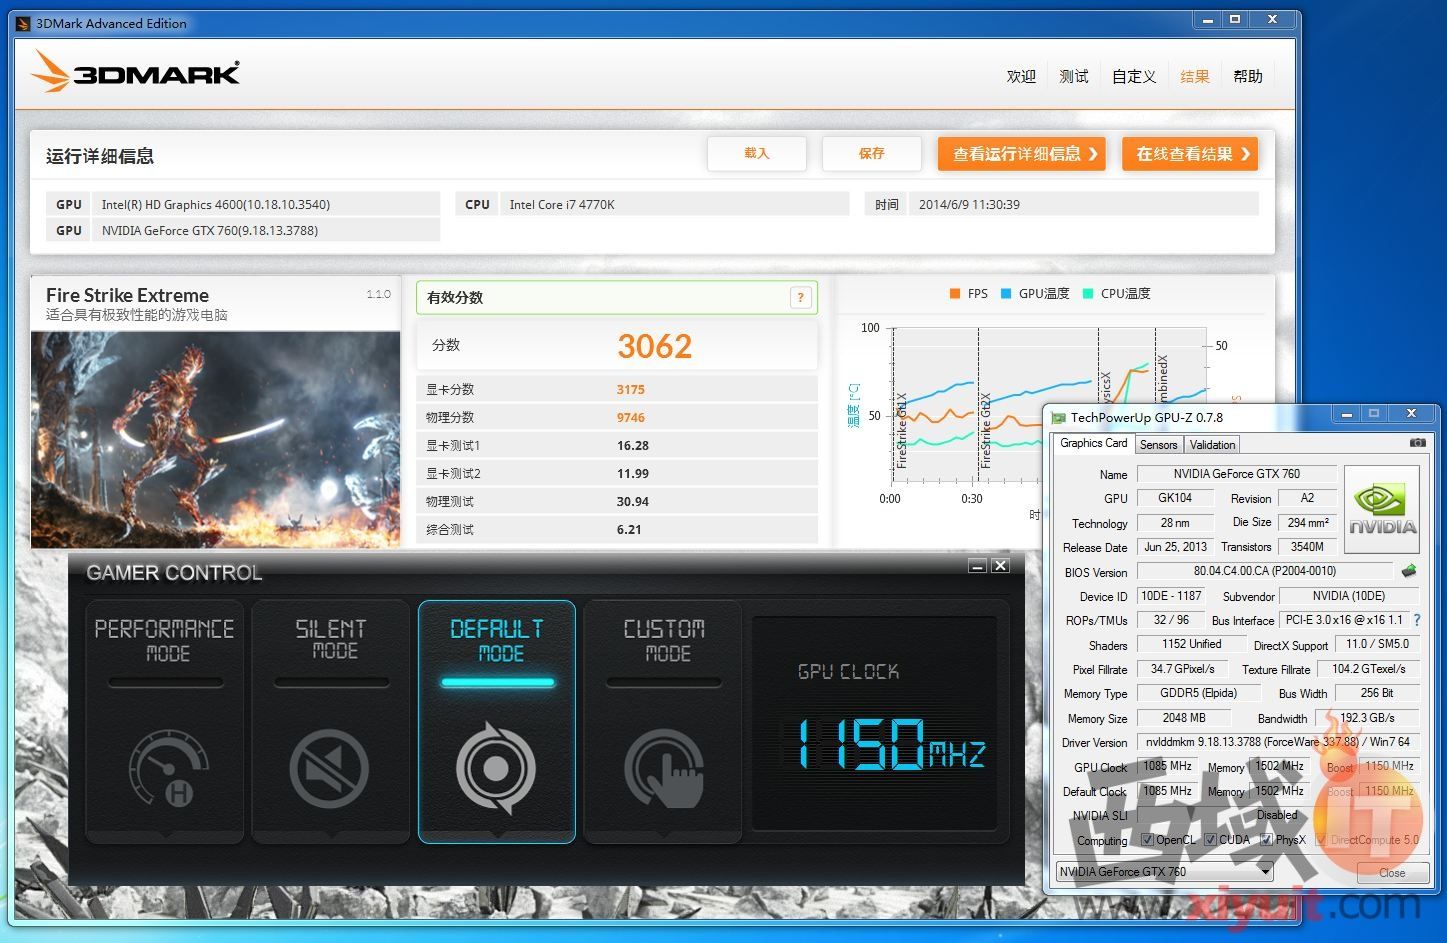
Task: Select Default Mode refresh icon
Action: 496,769
